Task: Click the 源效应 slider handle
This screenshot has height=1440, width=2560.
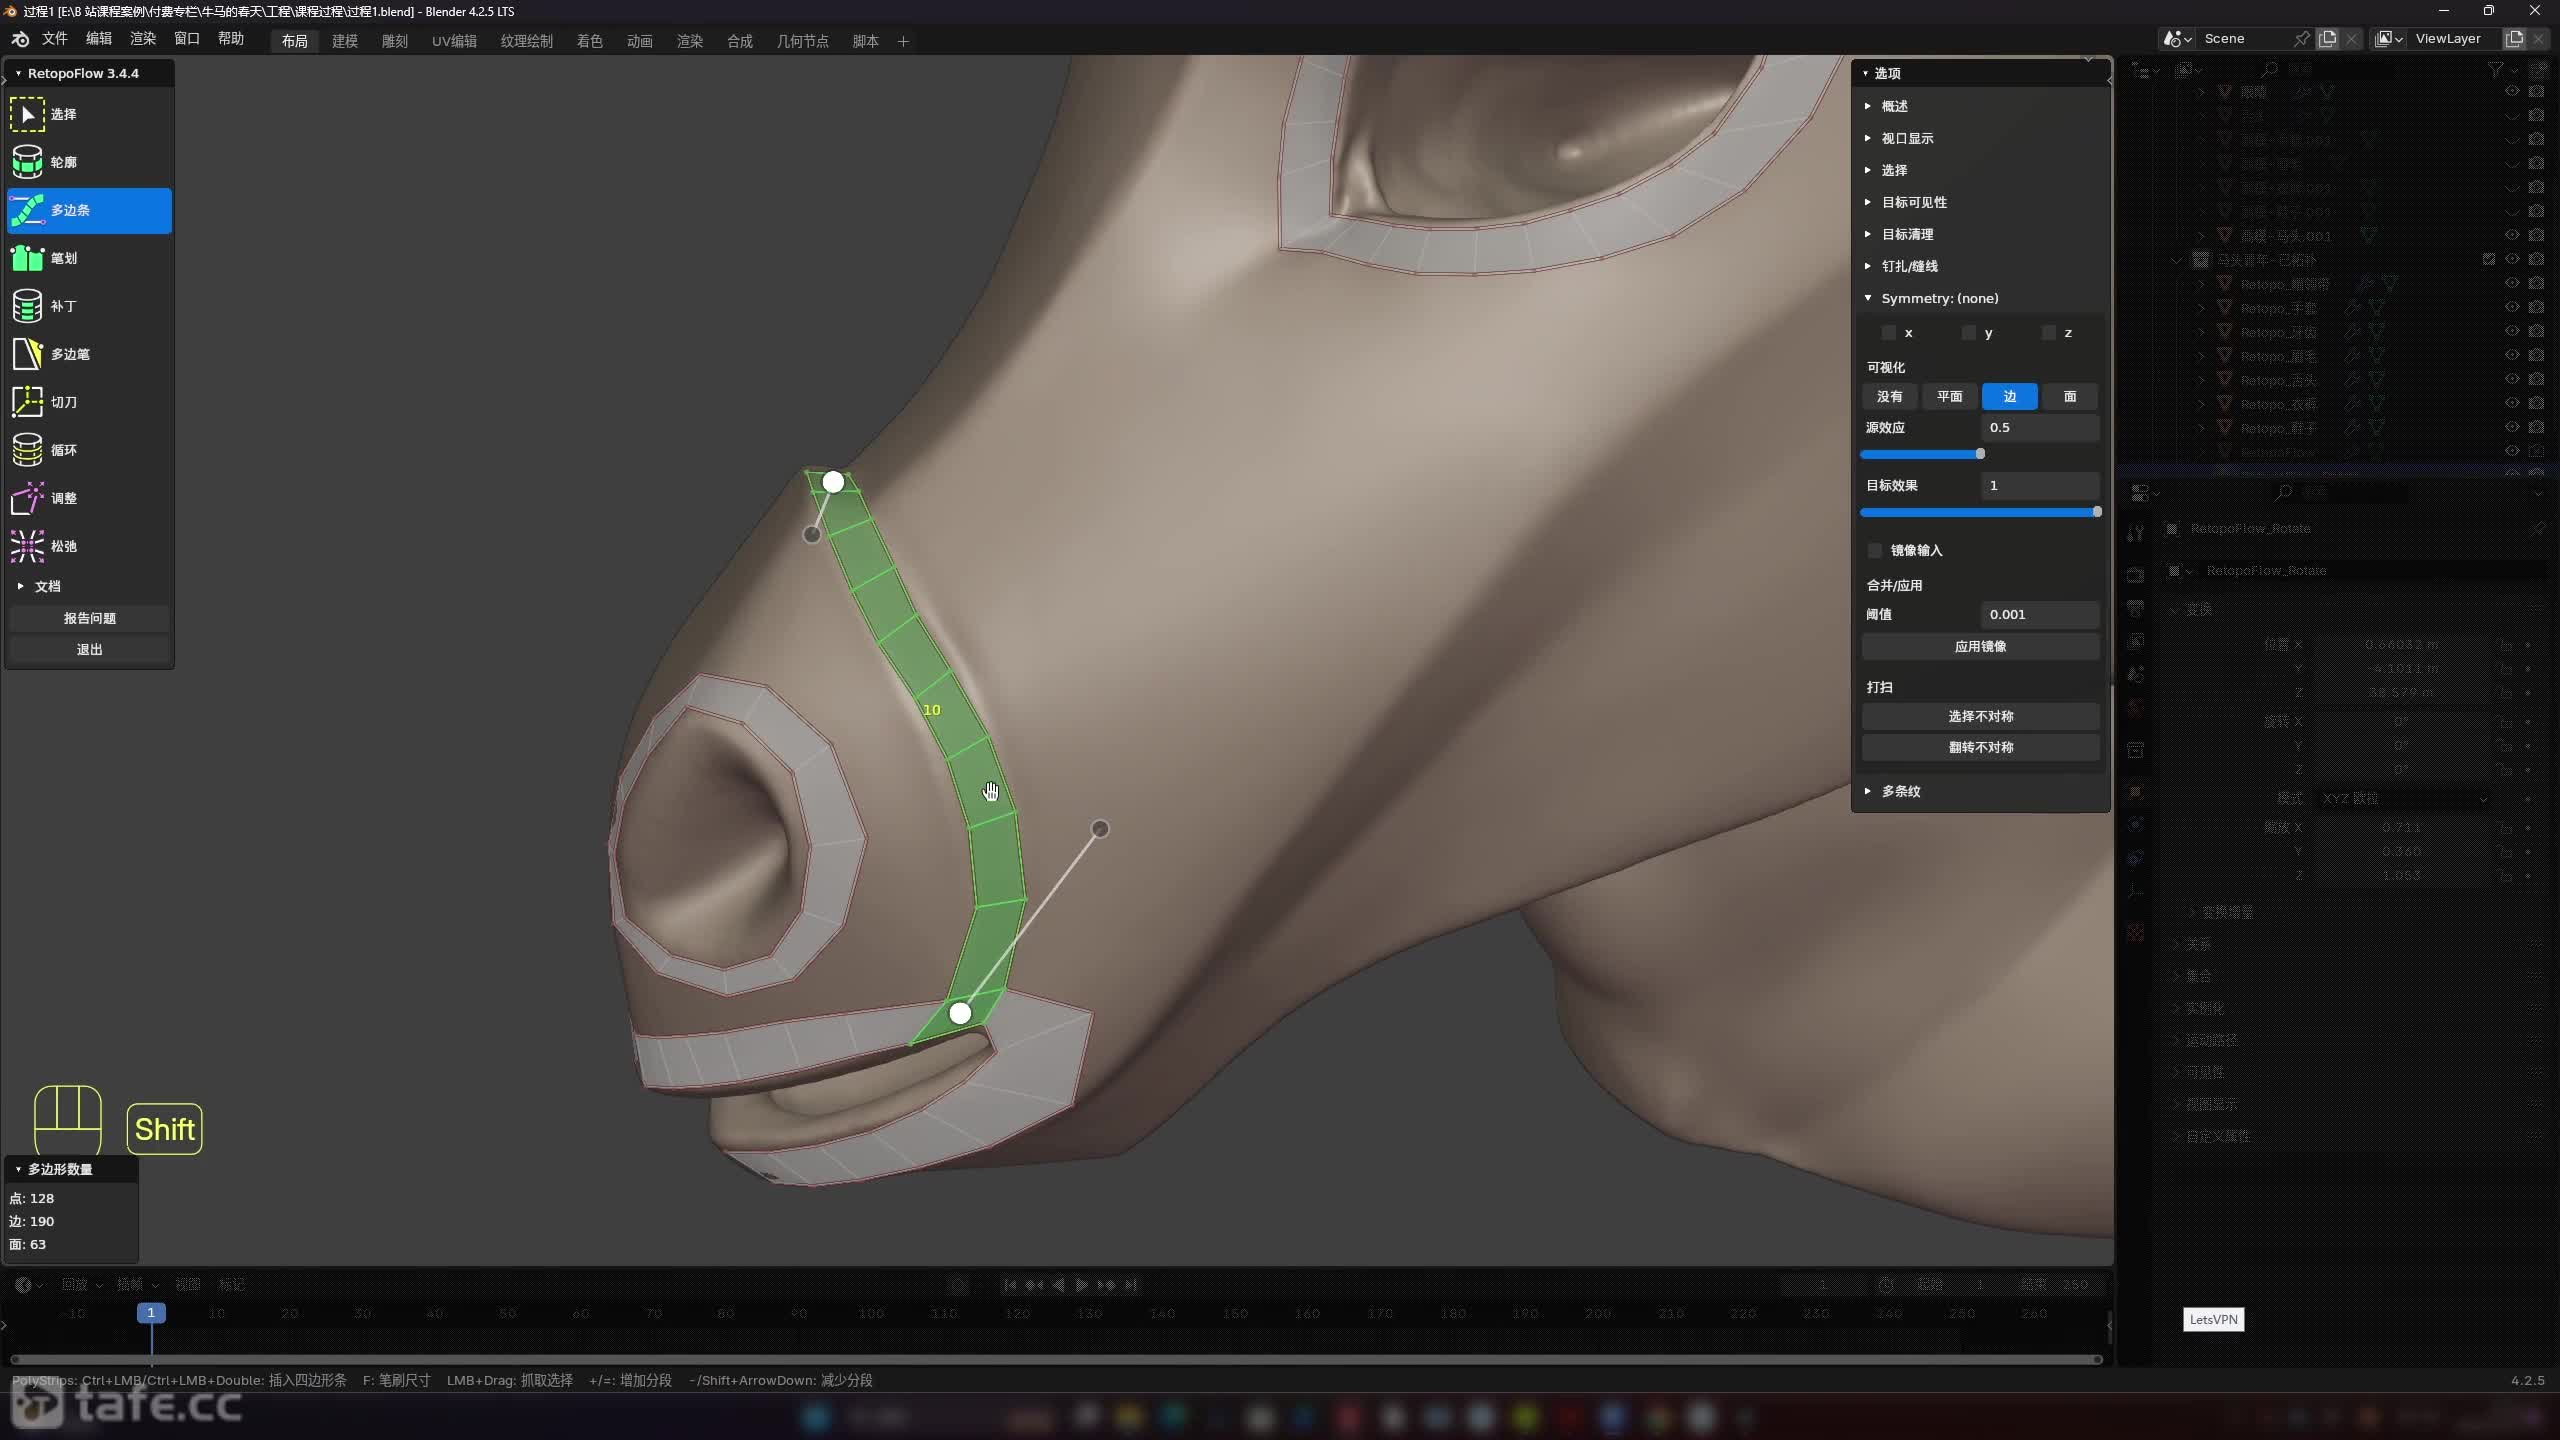Action: coord(1980,454)
